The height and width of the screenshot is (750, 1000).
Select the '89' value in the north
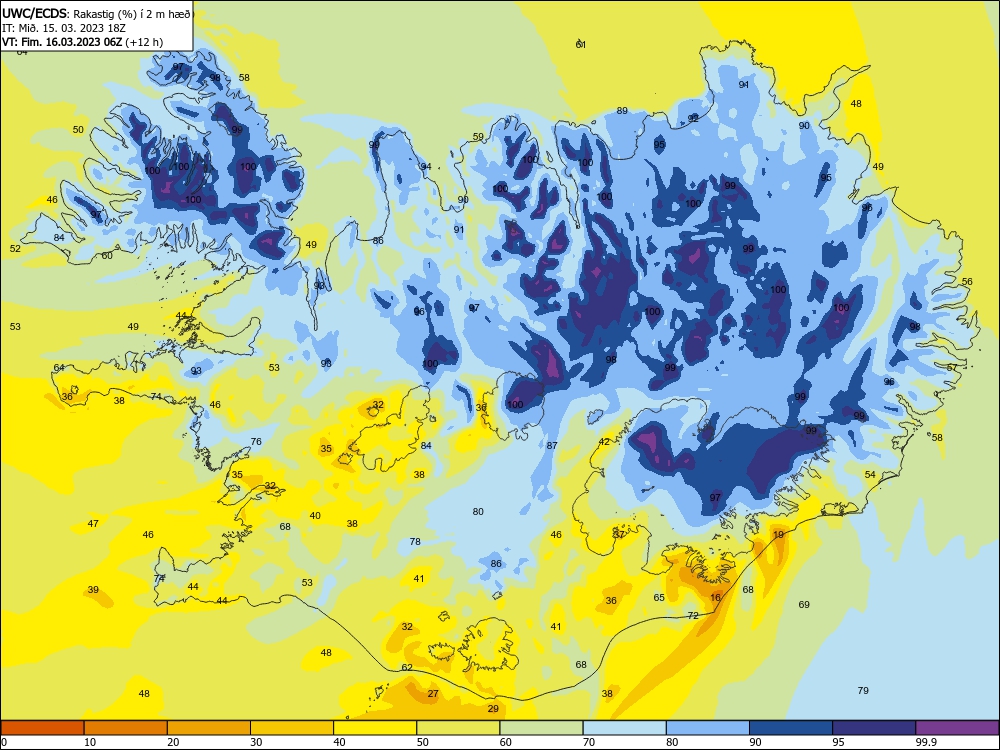pyautogui.click(x=622, y=110)
